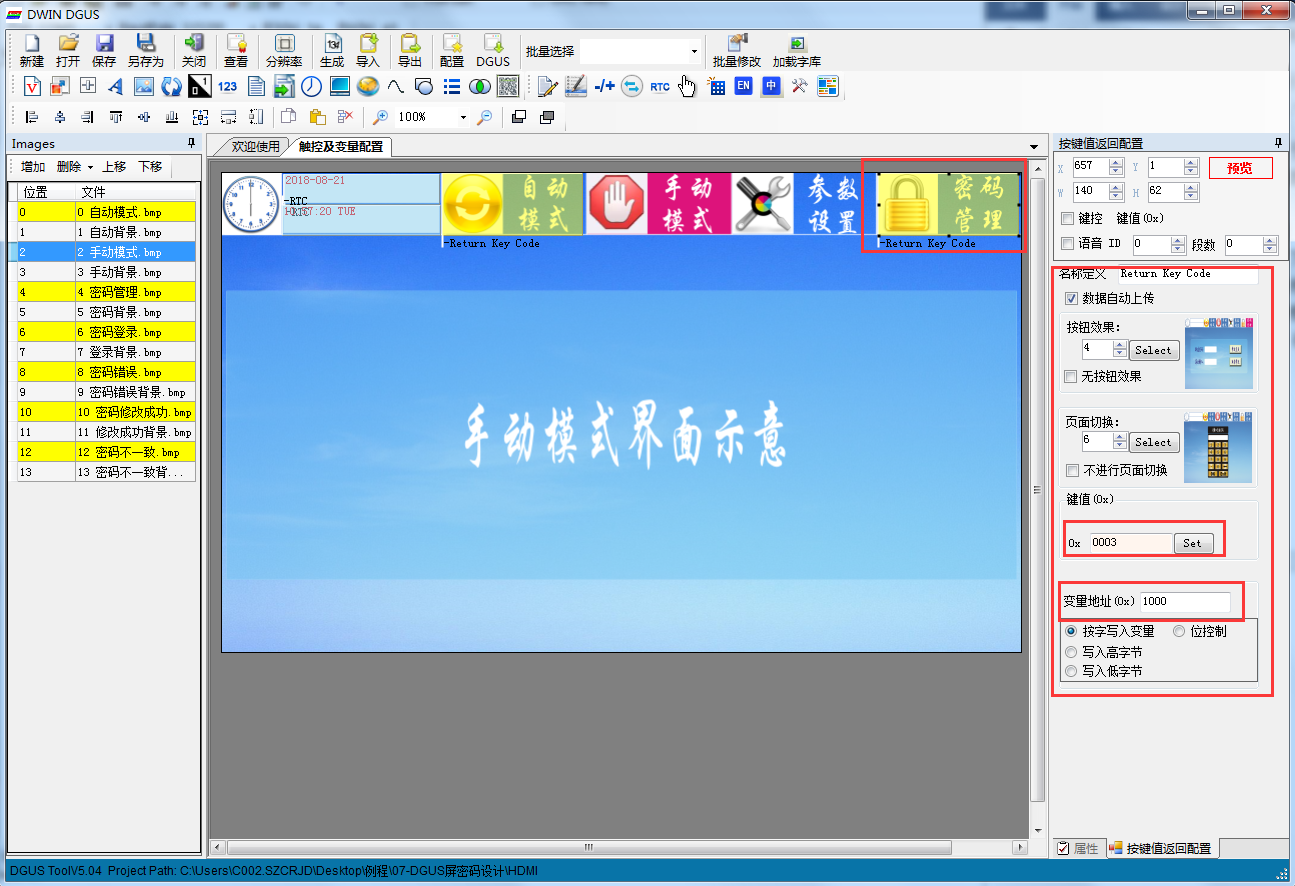Toggle the 键控 checkbox

coord(1067,218)
